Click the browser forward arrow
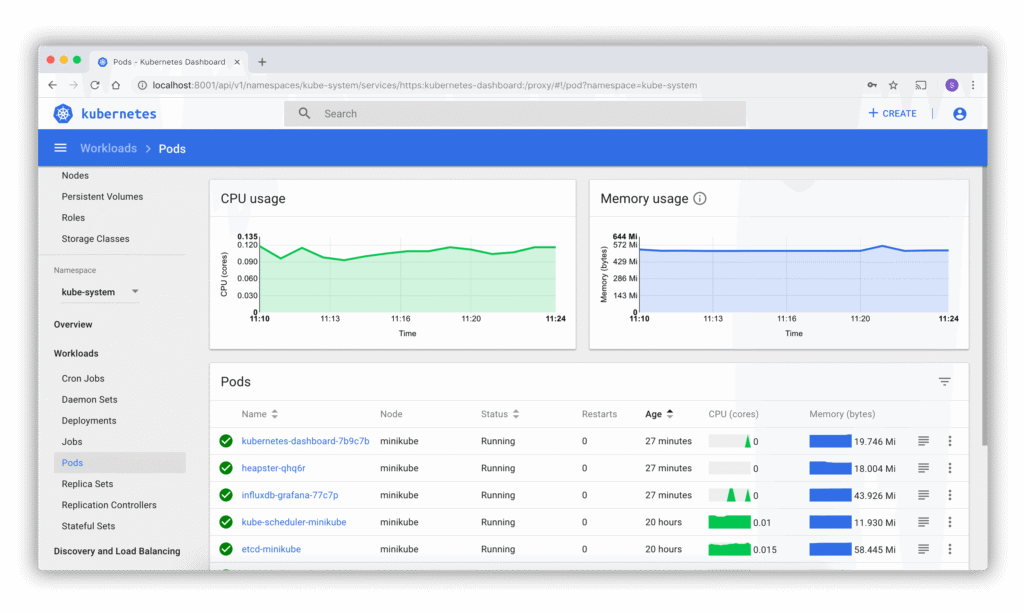Image resolution: width=1024 pixels, height=612 pixels. [x=74, y=85]
